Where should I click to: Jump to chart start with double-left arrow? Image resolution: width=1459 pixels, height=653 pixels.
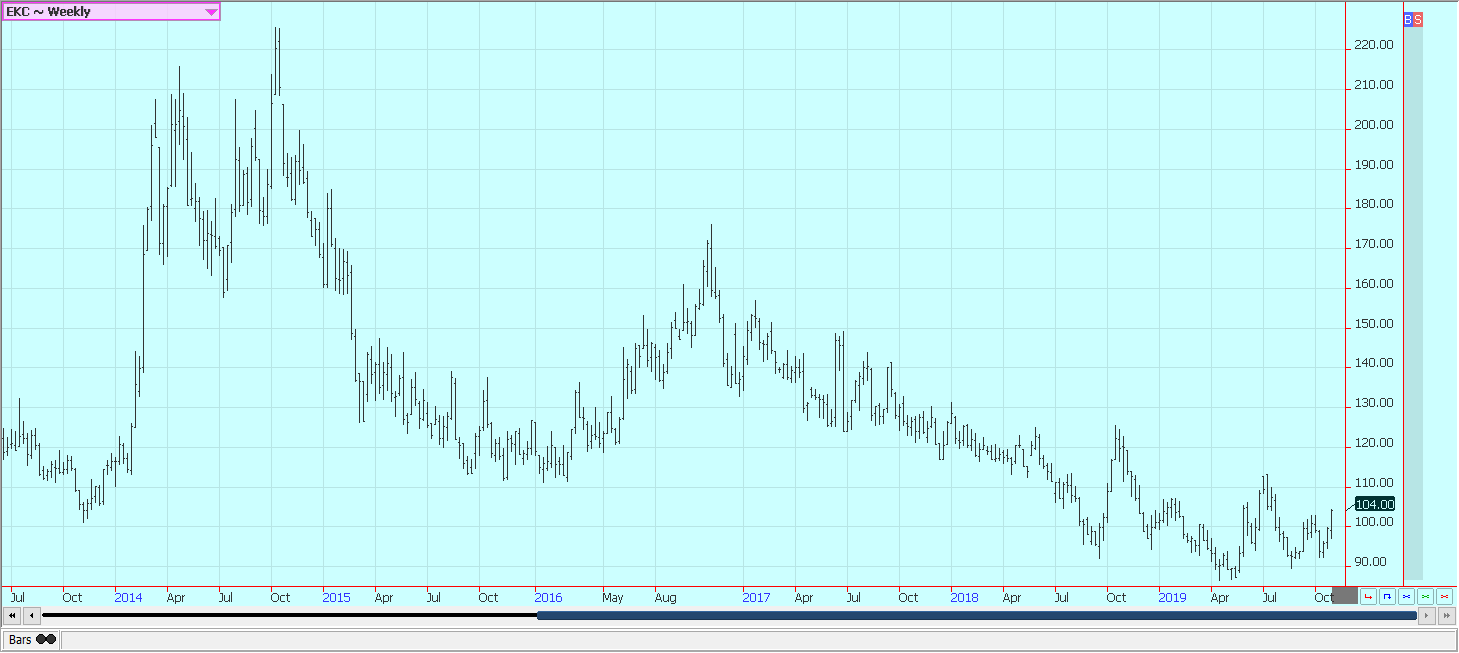coord(11,615)
